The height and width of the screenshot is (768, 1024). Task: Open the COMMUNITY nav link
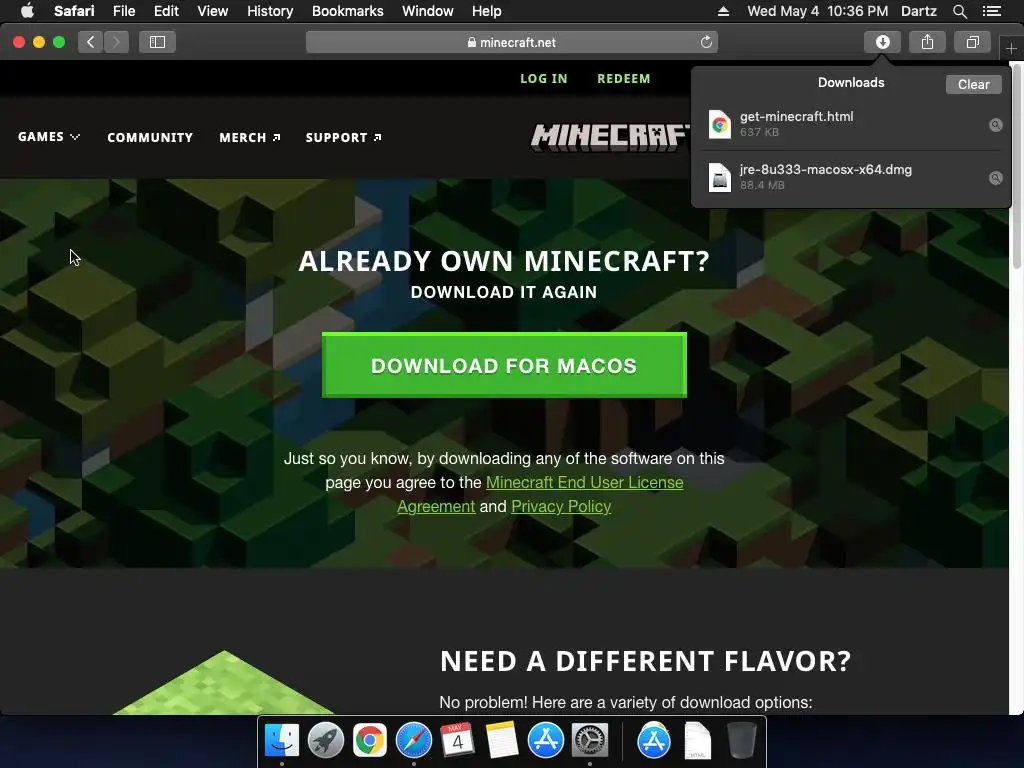click(150, 137)
